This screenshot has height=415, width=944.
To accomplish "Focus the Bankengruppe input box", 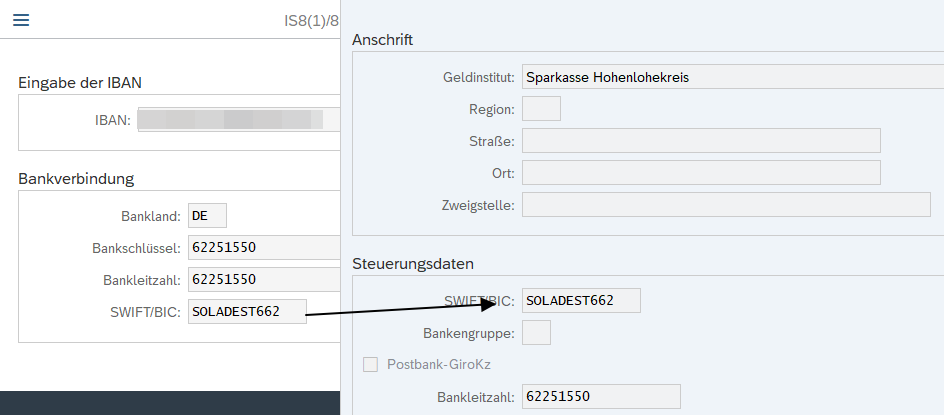I will point(537,332).
